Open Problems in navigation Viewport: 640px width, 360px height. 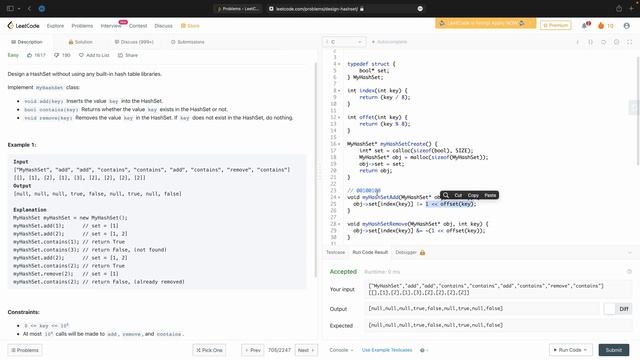[x=82, y=26]
